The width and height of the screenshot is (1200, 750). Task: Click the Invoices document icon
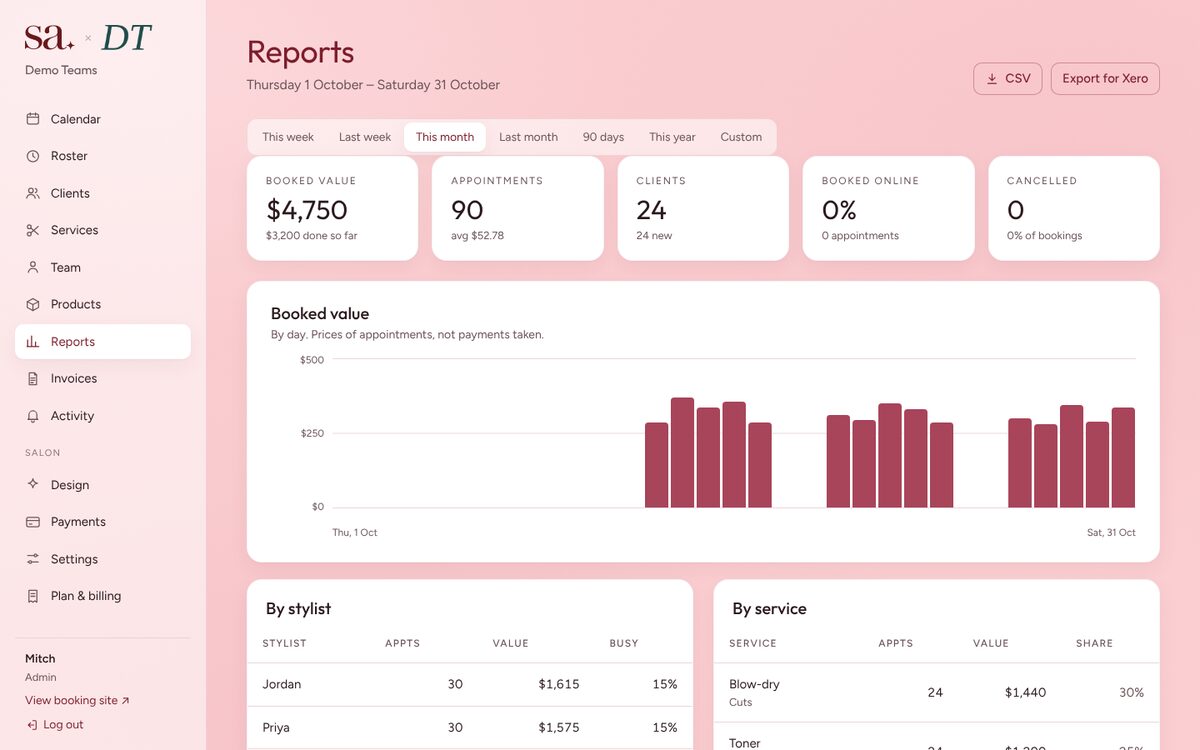[33, 379]
